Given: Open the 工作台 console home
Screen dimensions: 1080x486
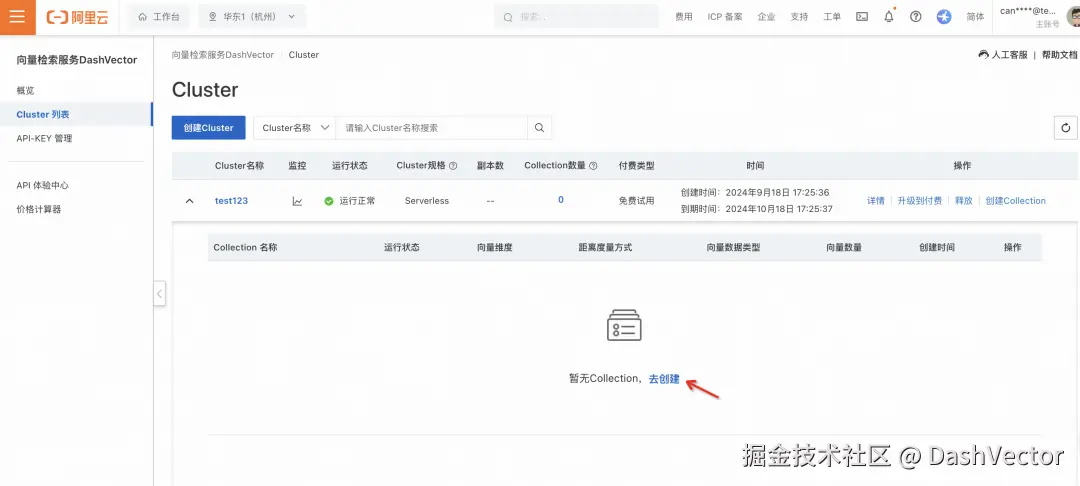Looking at the screenshot, I should pyautogui.click(x=159, y=17).
